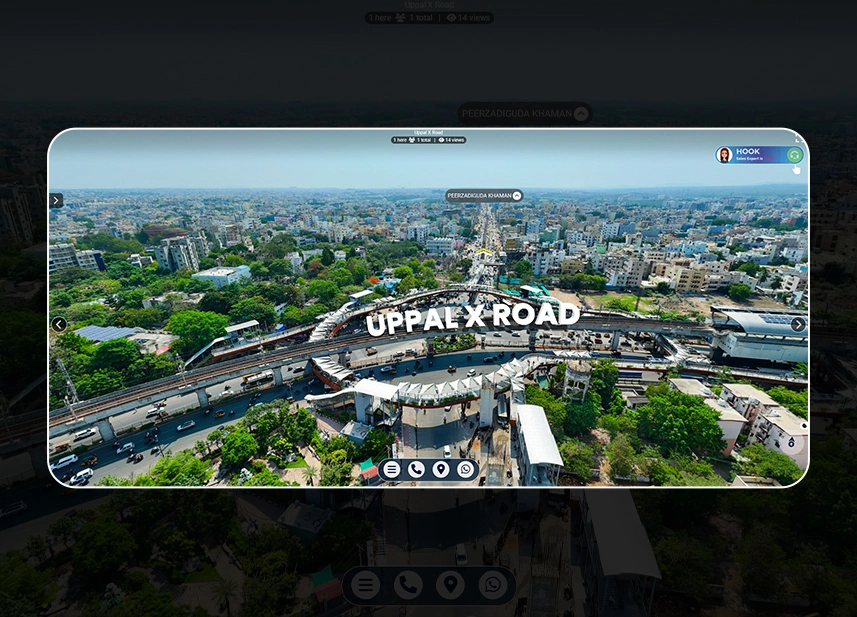Click the dimmed hamburger menu icon in the background
Viewport: 857px width, 617px height.
point(366,585)
